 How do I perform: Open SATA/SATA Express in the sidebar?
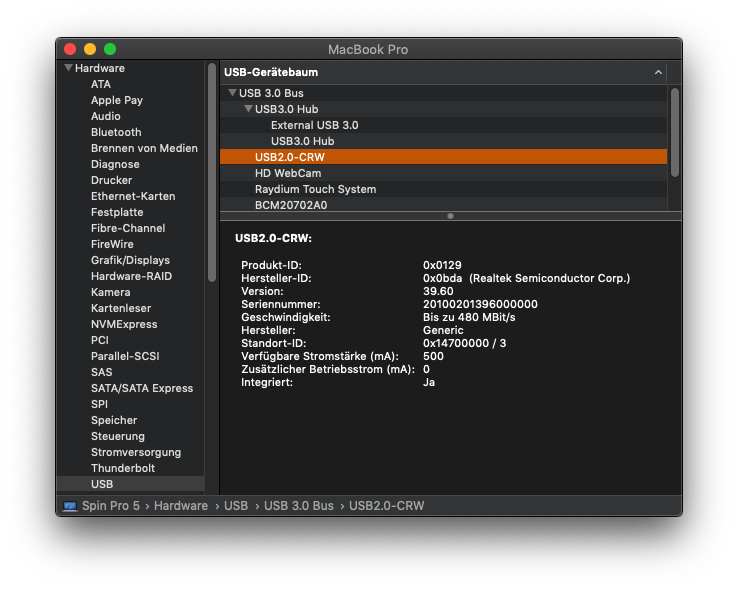click(142, 388)
